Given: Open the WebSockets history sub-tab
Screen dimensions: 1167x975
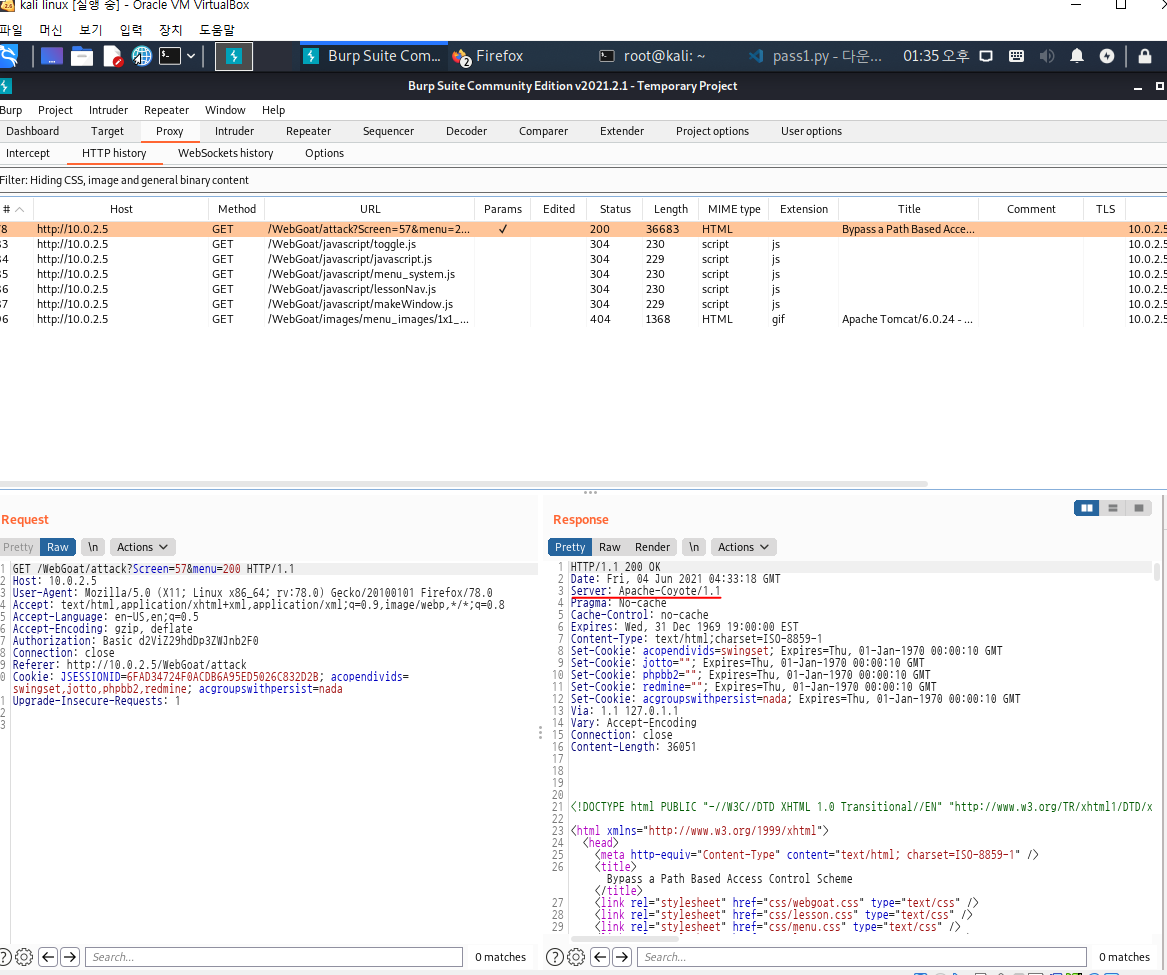Looking at the screenshot, I should tap(226, 153).
